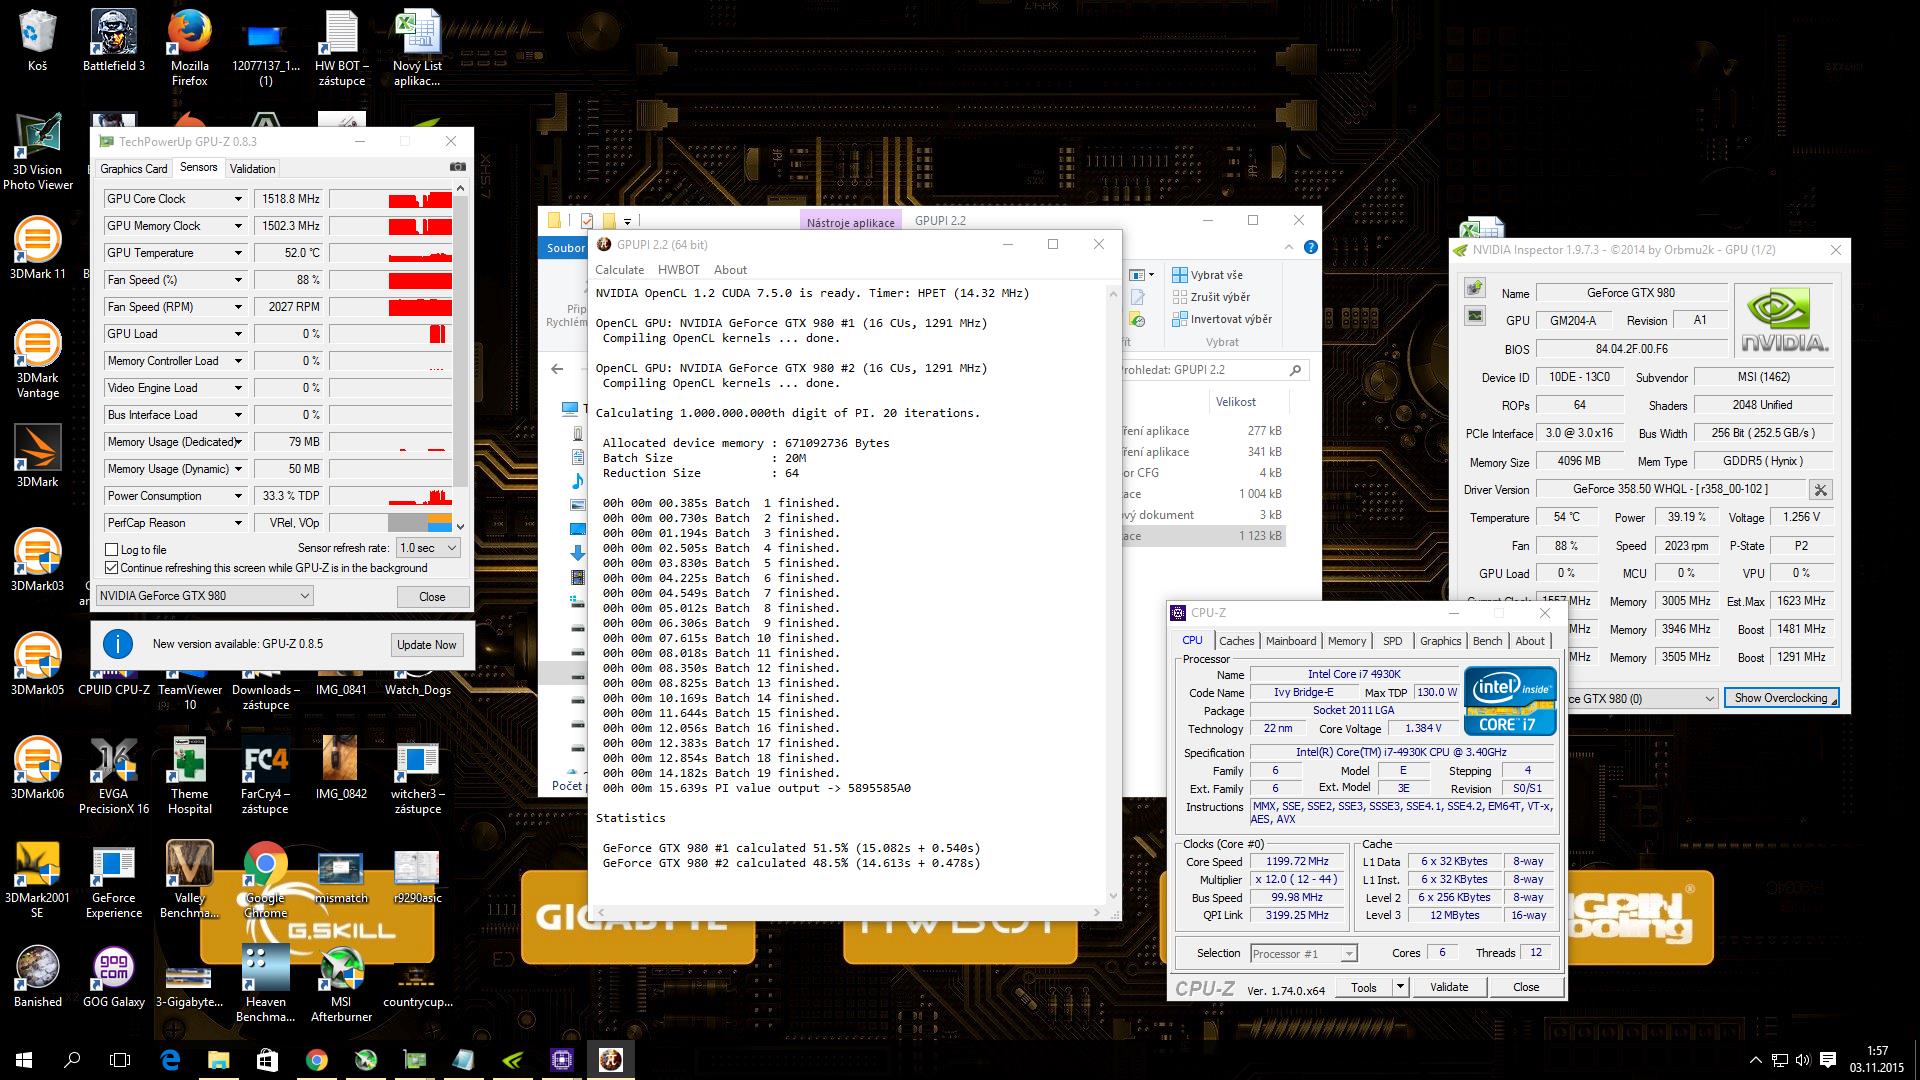The image size is (1920, 1080).
Task: Expand the Fan Speed (RPM) sensor dropdown
Action: (x=238, y=307)
